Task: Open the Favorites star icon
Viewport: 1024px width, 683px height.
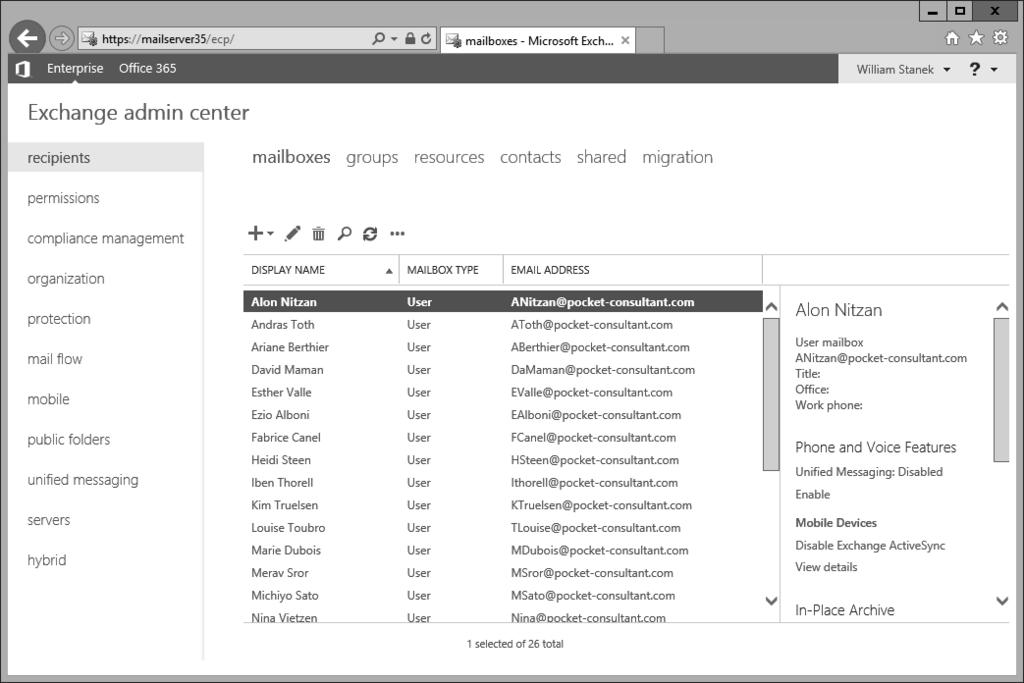Action: tap(976, 38)
